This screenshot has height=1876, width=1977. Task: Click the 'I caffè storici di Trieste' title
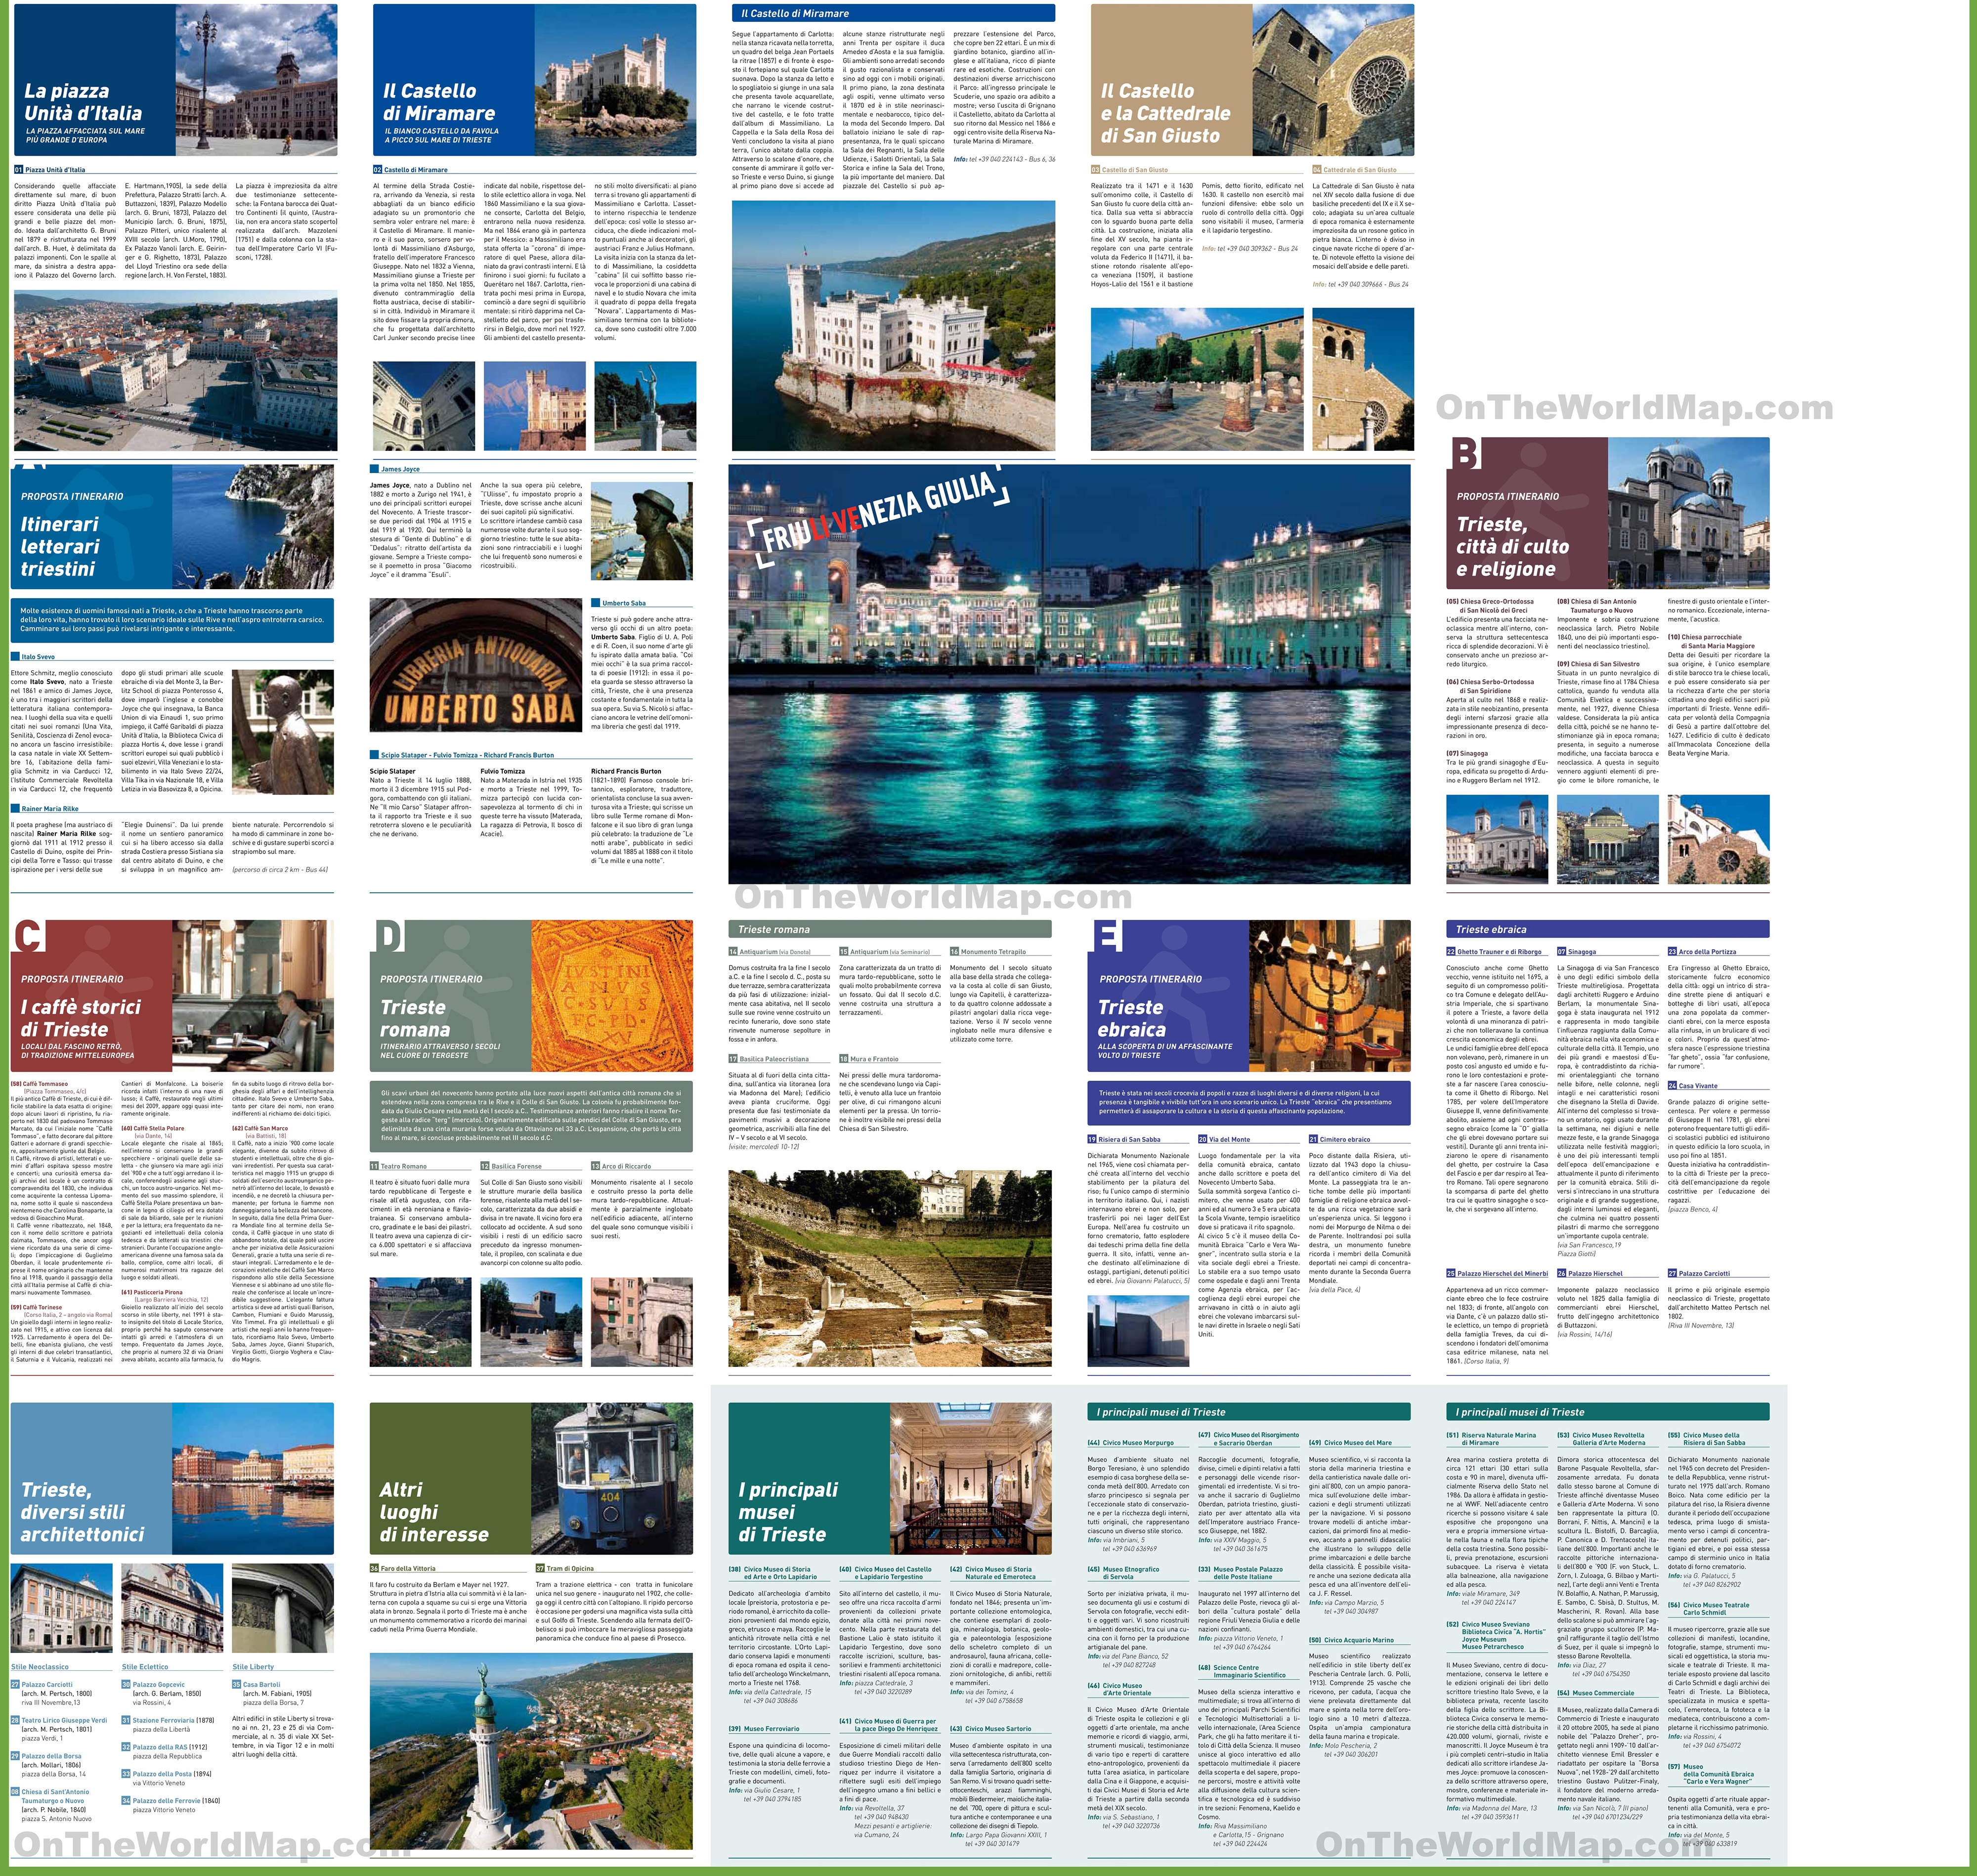point(80,1018)
